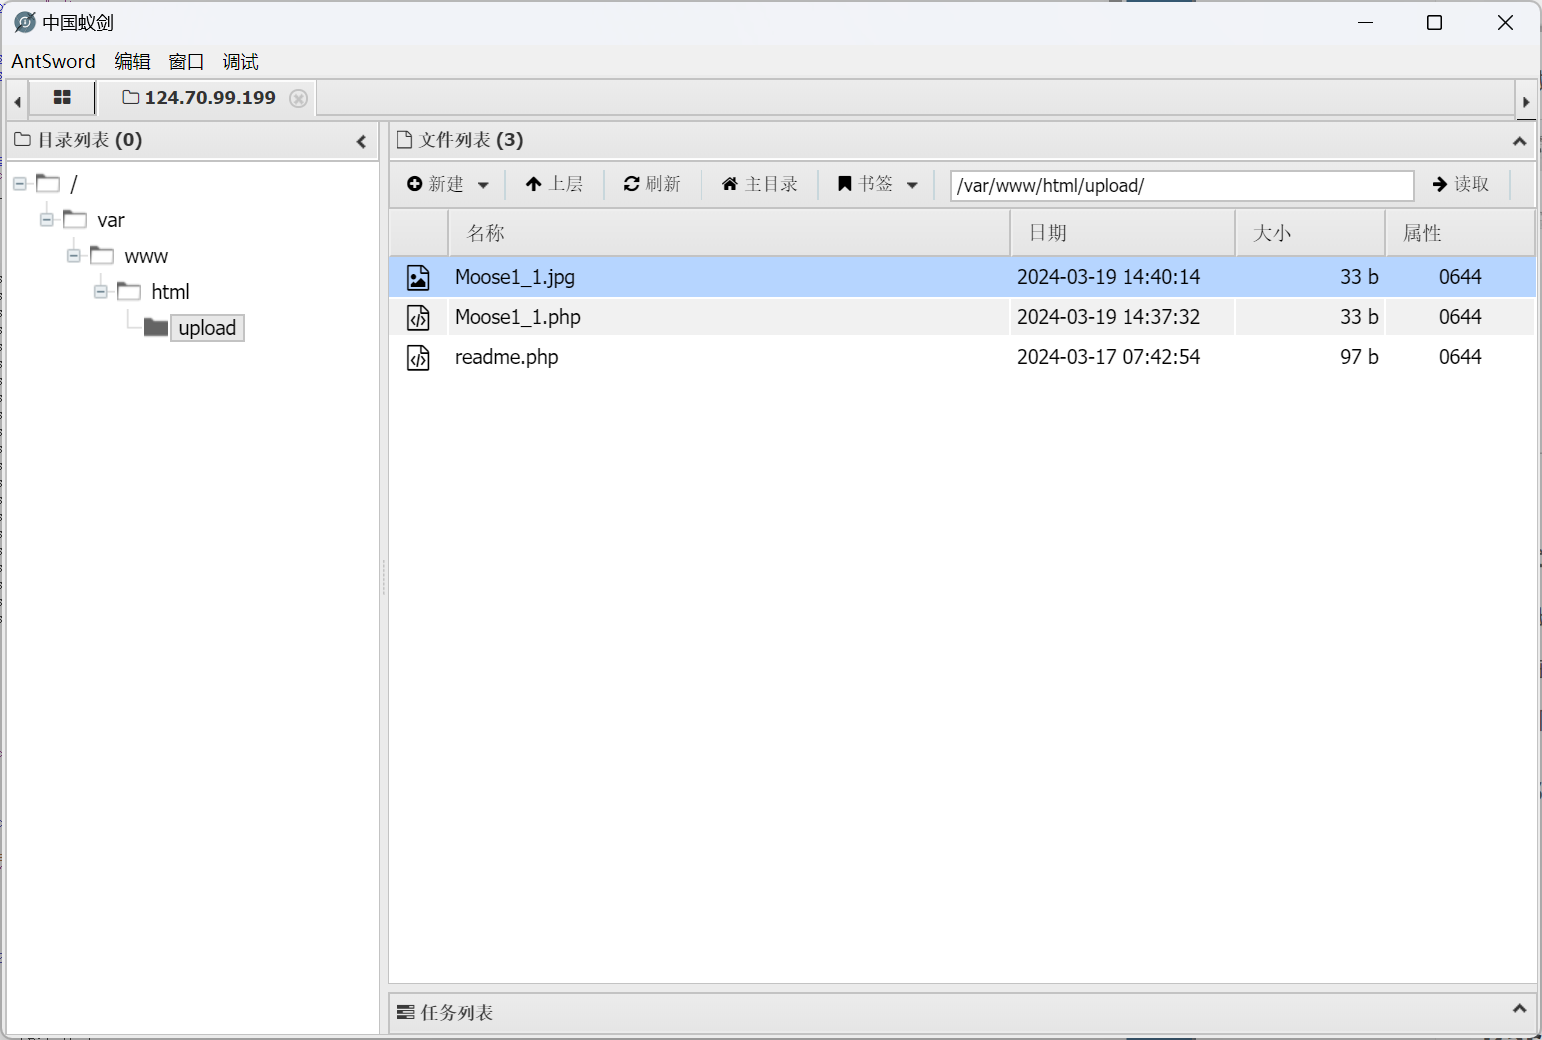The image size is (1542, 1040).
Task: Expand the 任务列表 task list panel
Action: (x=1519, y=1009)
